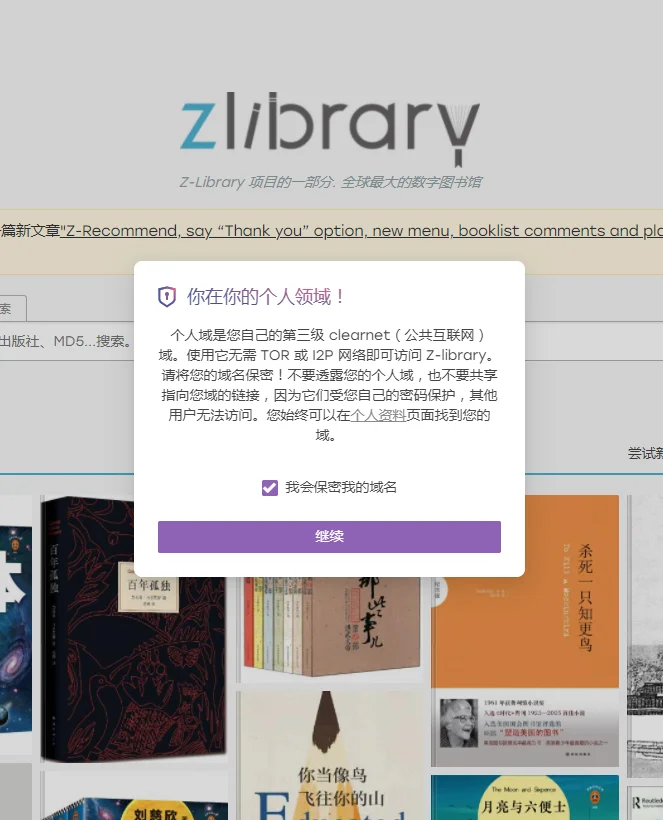Open the 你当像鸟飞往你的山 book cover
Viewport: 663px width, 820px height.
click(x=329, y=755)
